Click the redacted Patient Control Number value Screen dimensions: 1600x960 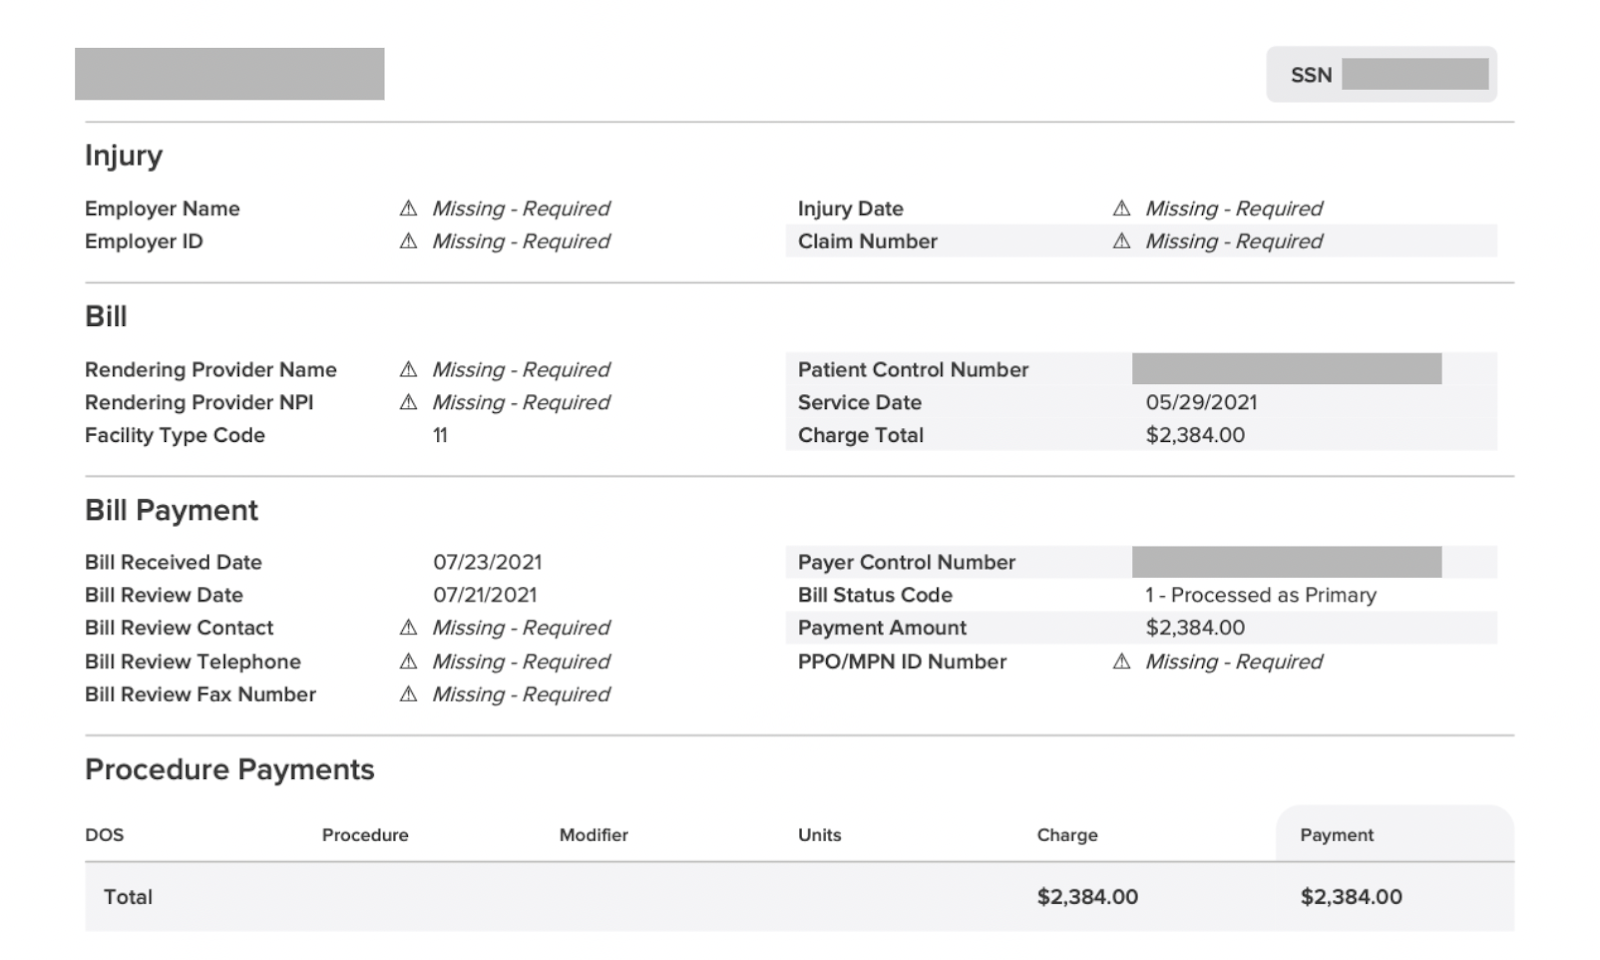(1286, 369)
